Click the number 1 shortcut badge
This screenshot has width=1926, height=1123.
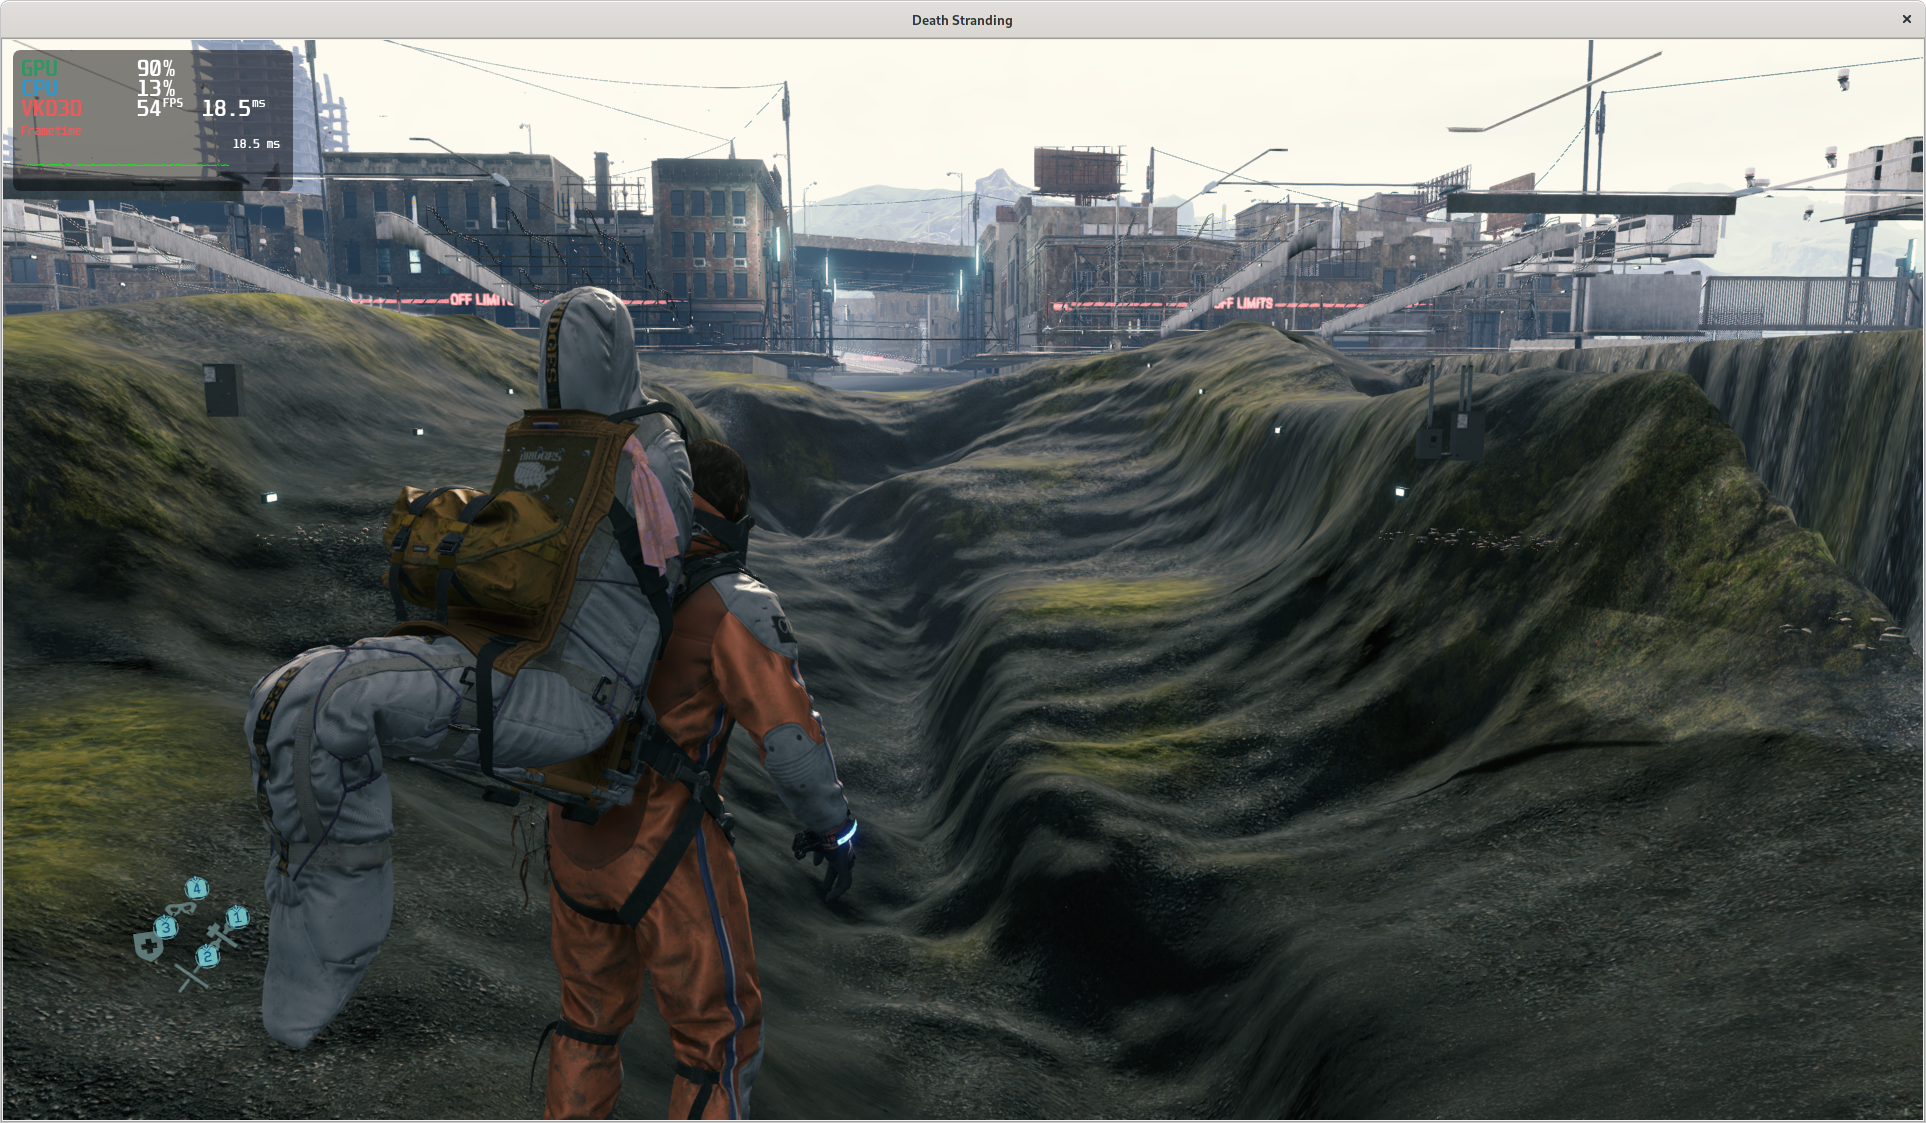click(x=237, y=916)
